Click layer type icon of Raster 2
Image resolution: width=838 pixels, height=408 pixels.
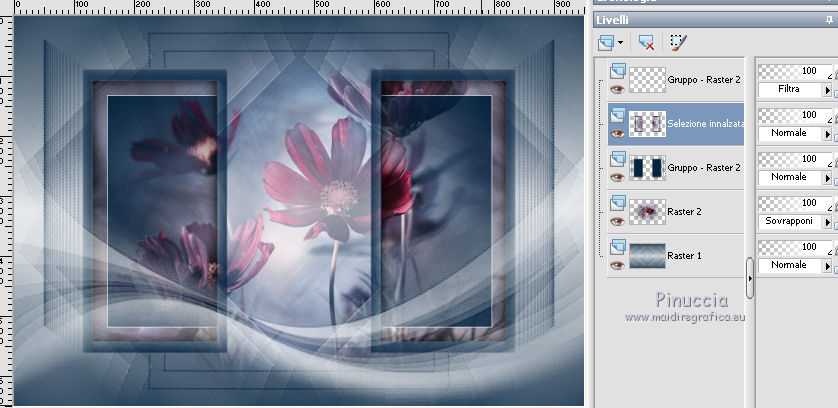[618, 202]
